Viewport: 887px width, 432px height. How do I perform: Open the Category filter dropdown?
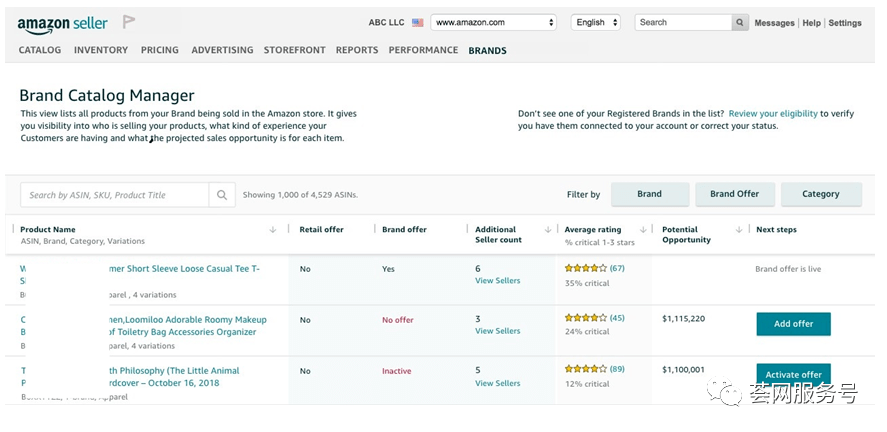click(821, 194)
